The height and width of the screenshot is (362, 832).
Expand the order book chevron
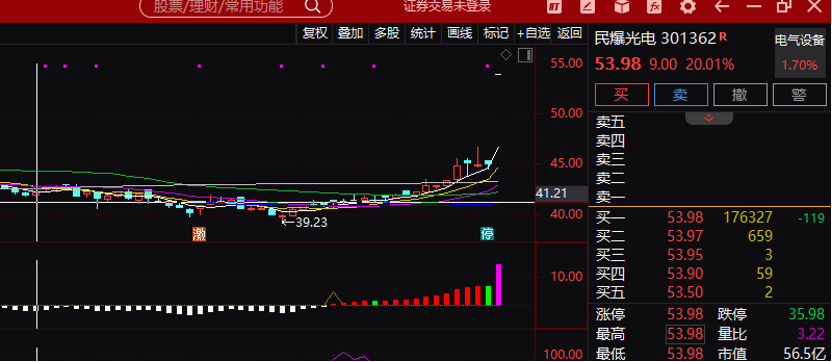coord(709,118)
